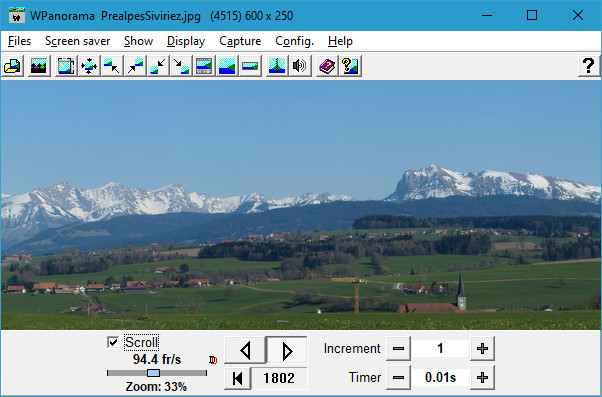Screen dimensions: 602x397
Task: Click the Timer value field showing 0.01s
Action: coord(440,377)
